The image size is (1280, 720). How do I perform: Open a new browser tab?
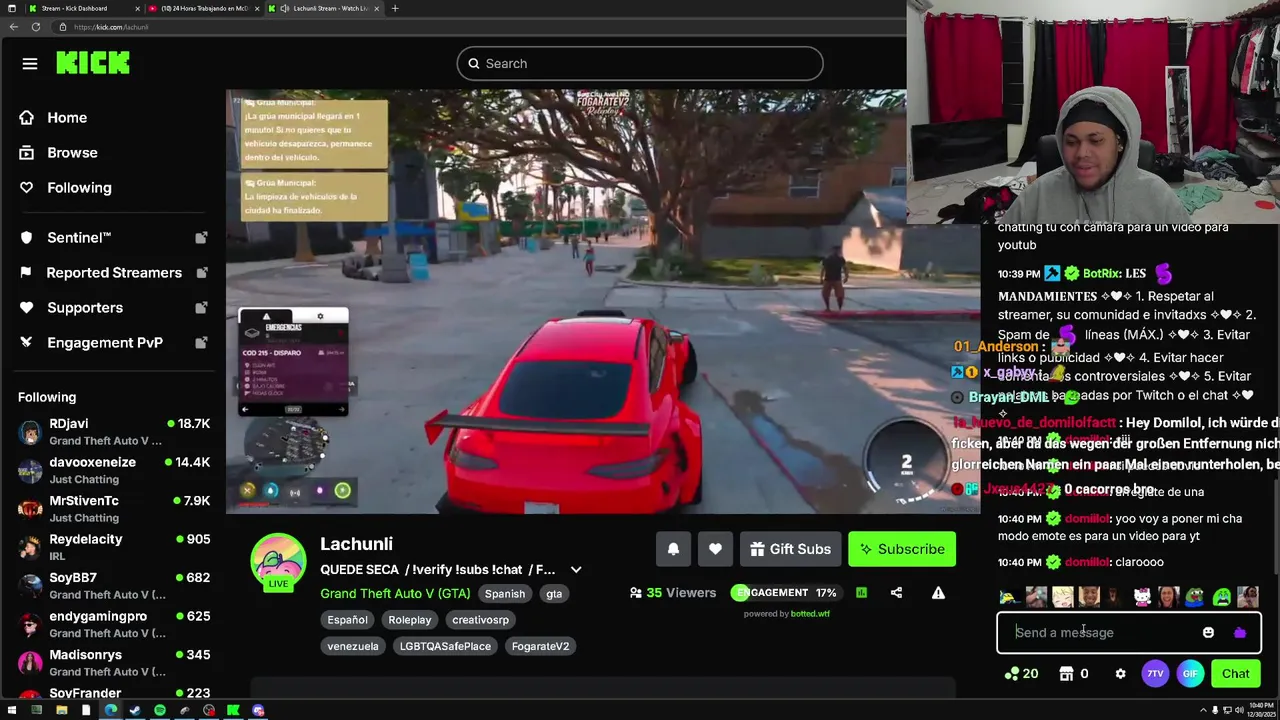(395, 8)
